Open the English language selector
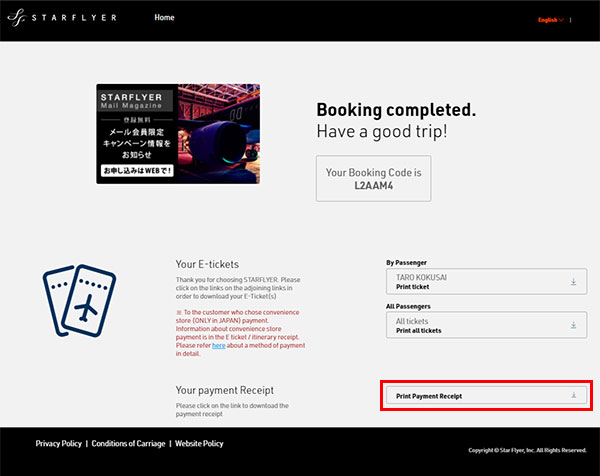 [x=549, y=20]
